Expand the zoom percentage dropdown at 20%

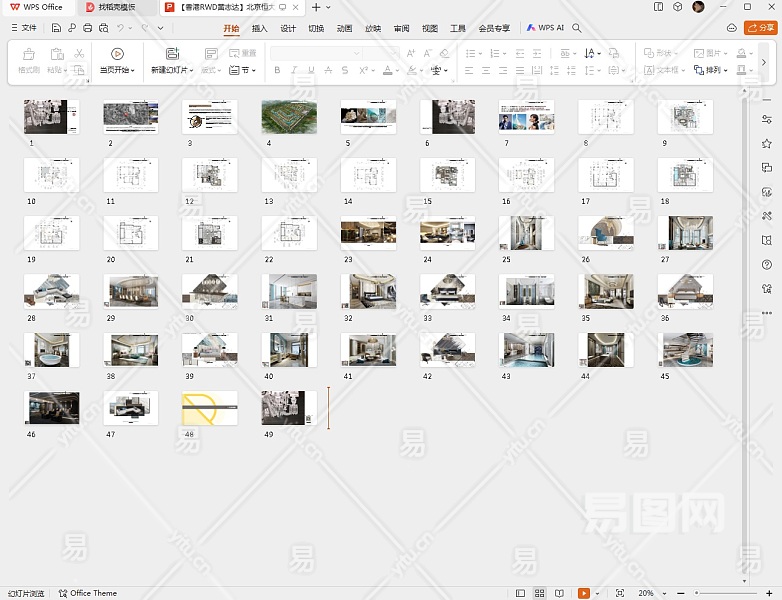(x=663, y=593)
